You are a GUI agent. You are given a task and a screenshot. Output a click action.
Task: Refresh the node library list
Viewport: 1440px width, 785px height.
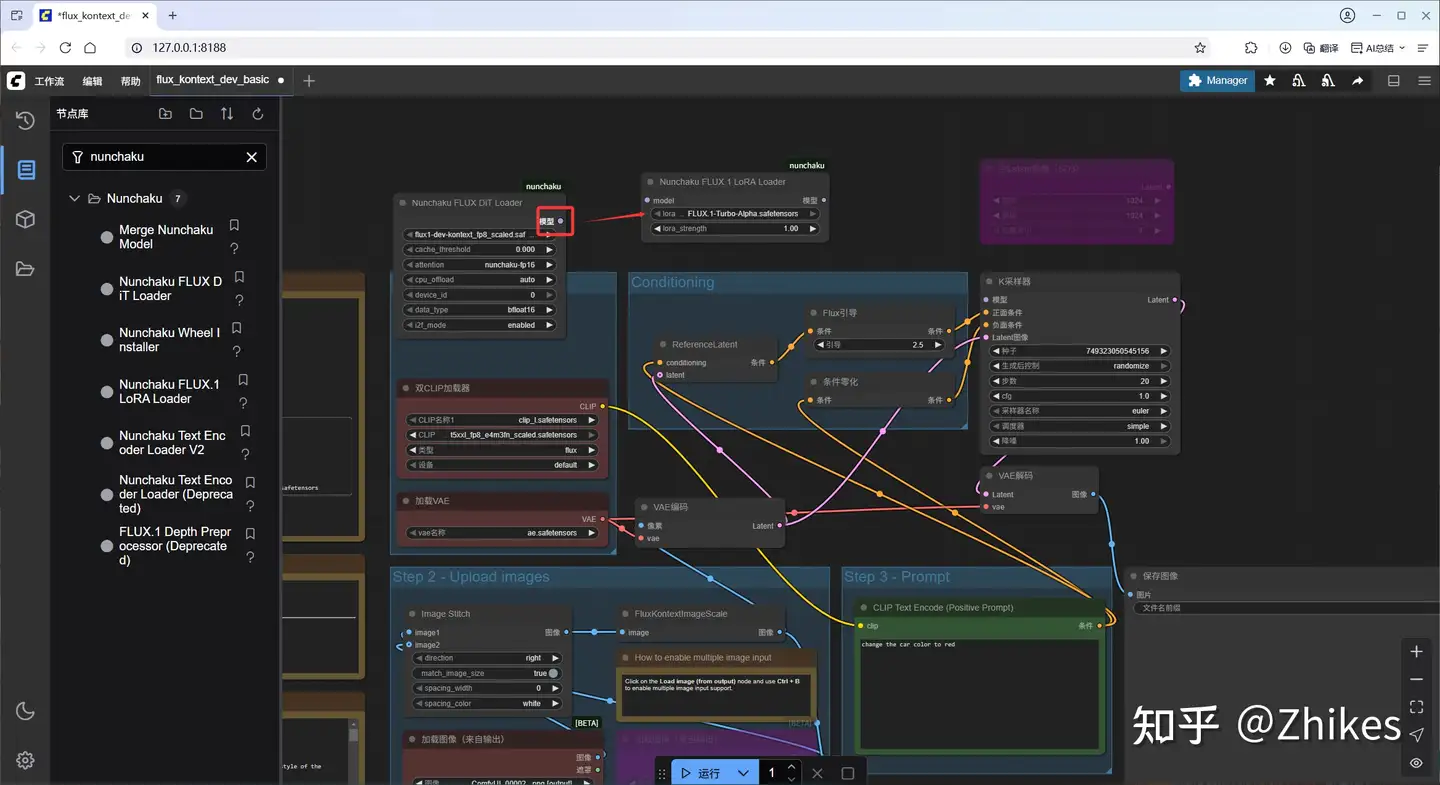[258, 114]
